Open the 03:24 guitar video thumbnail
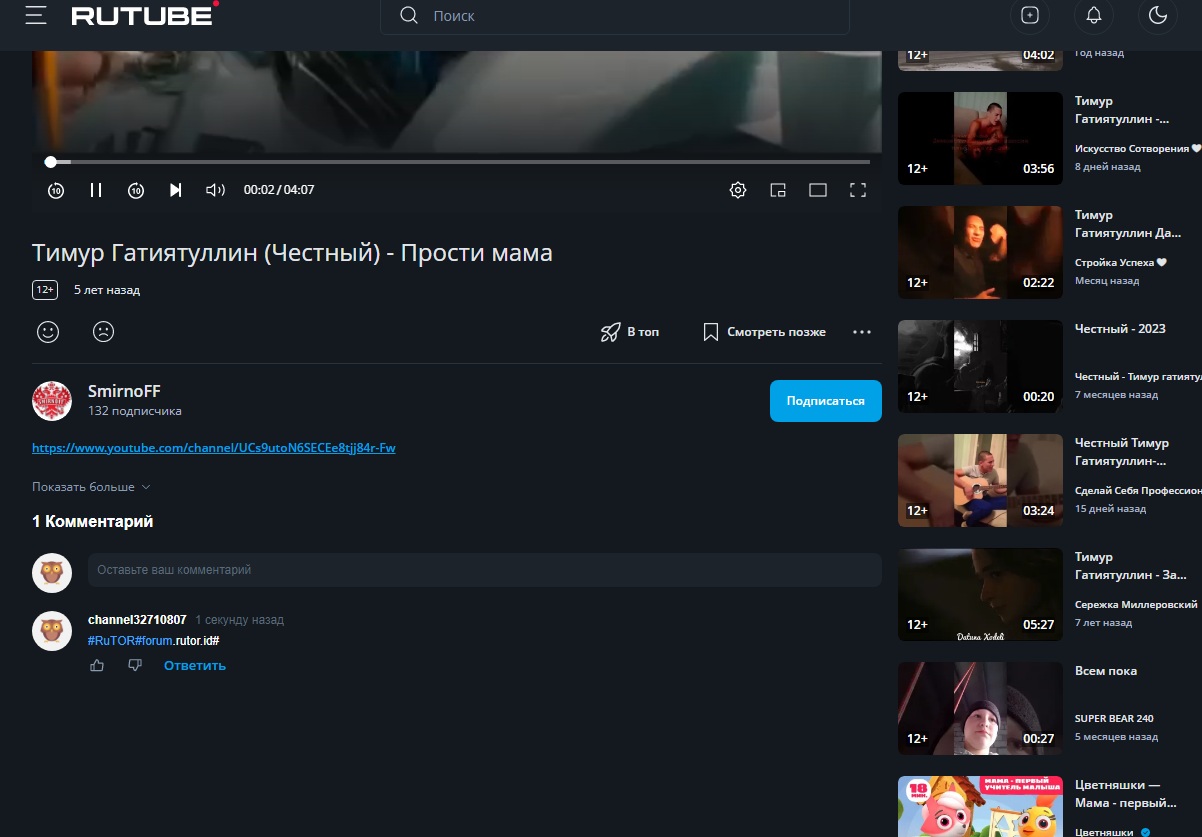The image size is (1202, 837). [x=980, y=480]
